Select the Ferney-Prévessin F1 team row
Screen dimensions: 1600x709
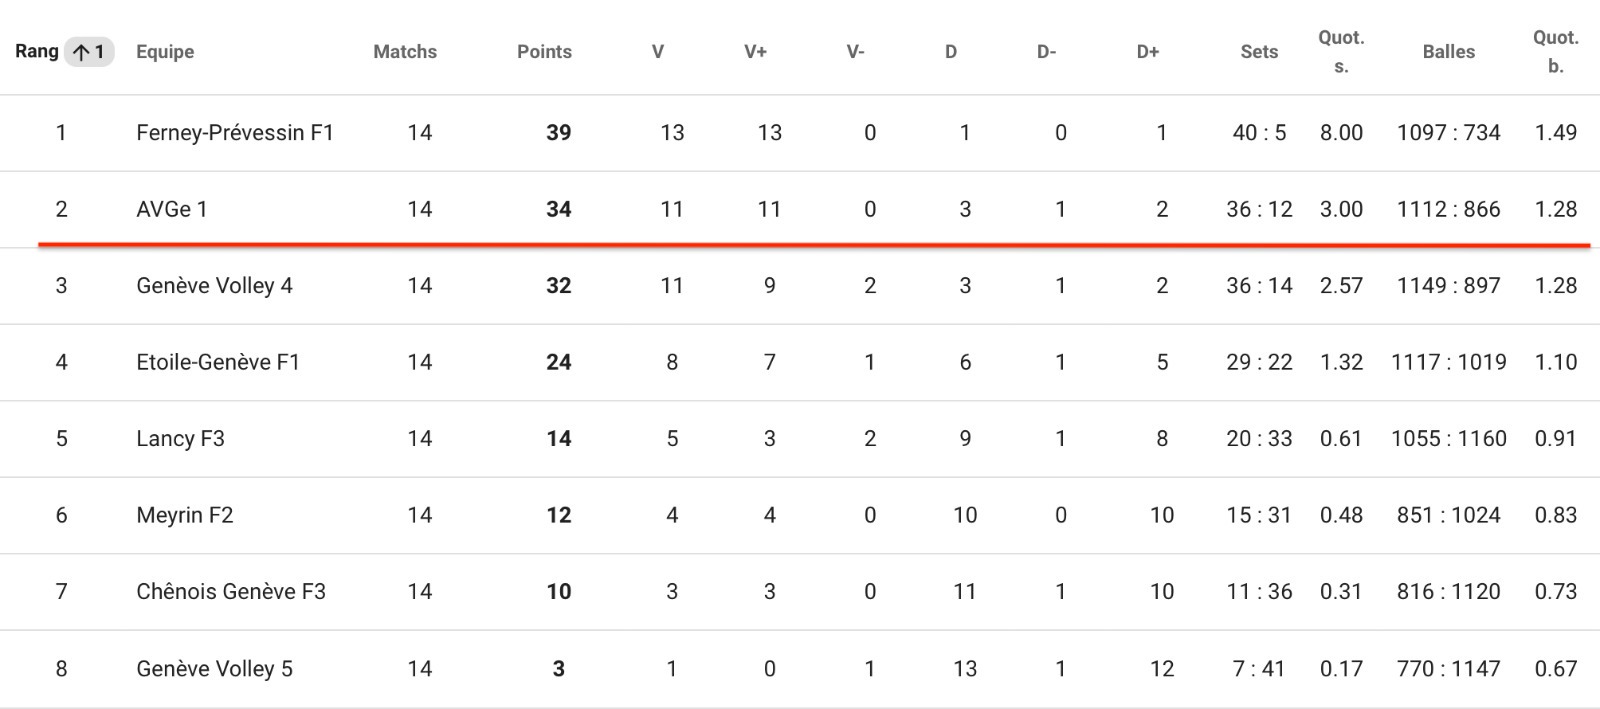pos(800,133)
